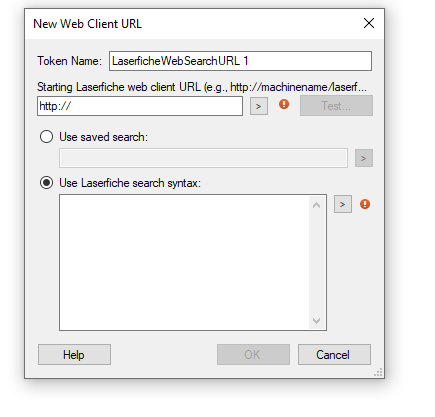Click the warning icon beside search syntax box
Viewport: 435px width, 417px height.
click(365, 204)
